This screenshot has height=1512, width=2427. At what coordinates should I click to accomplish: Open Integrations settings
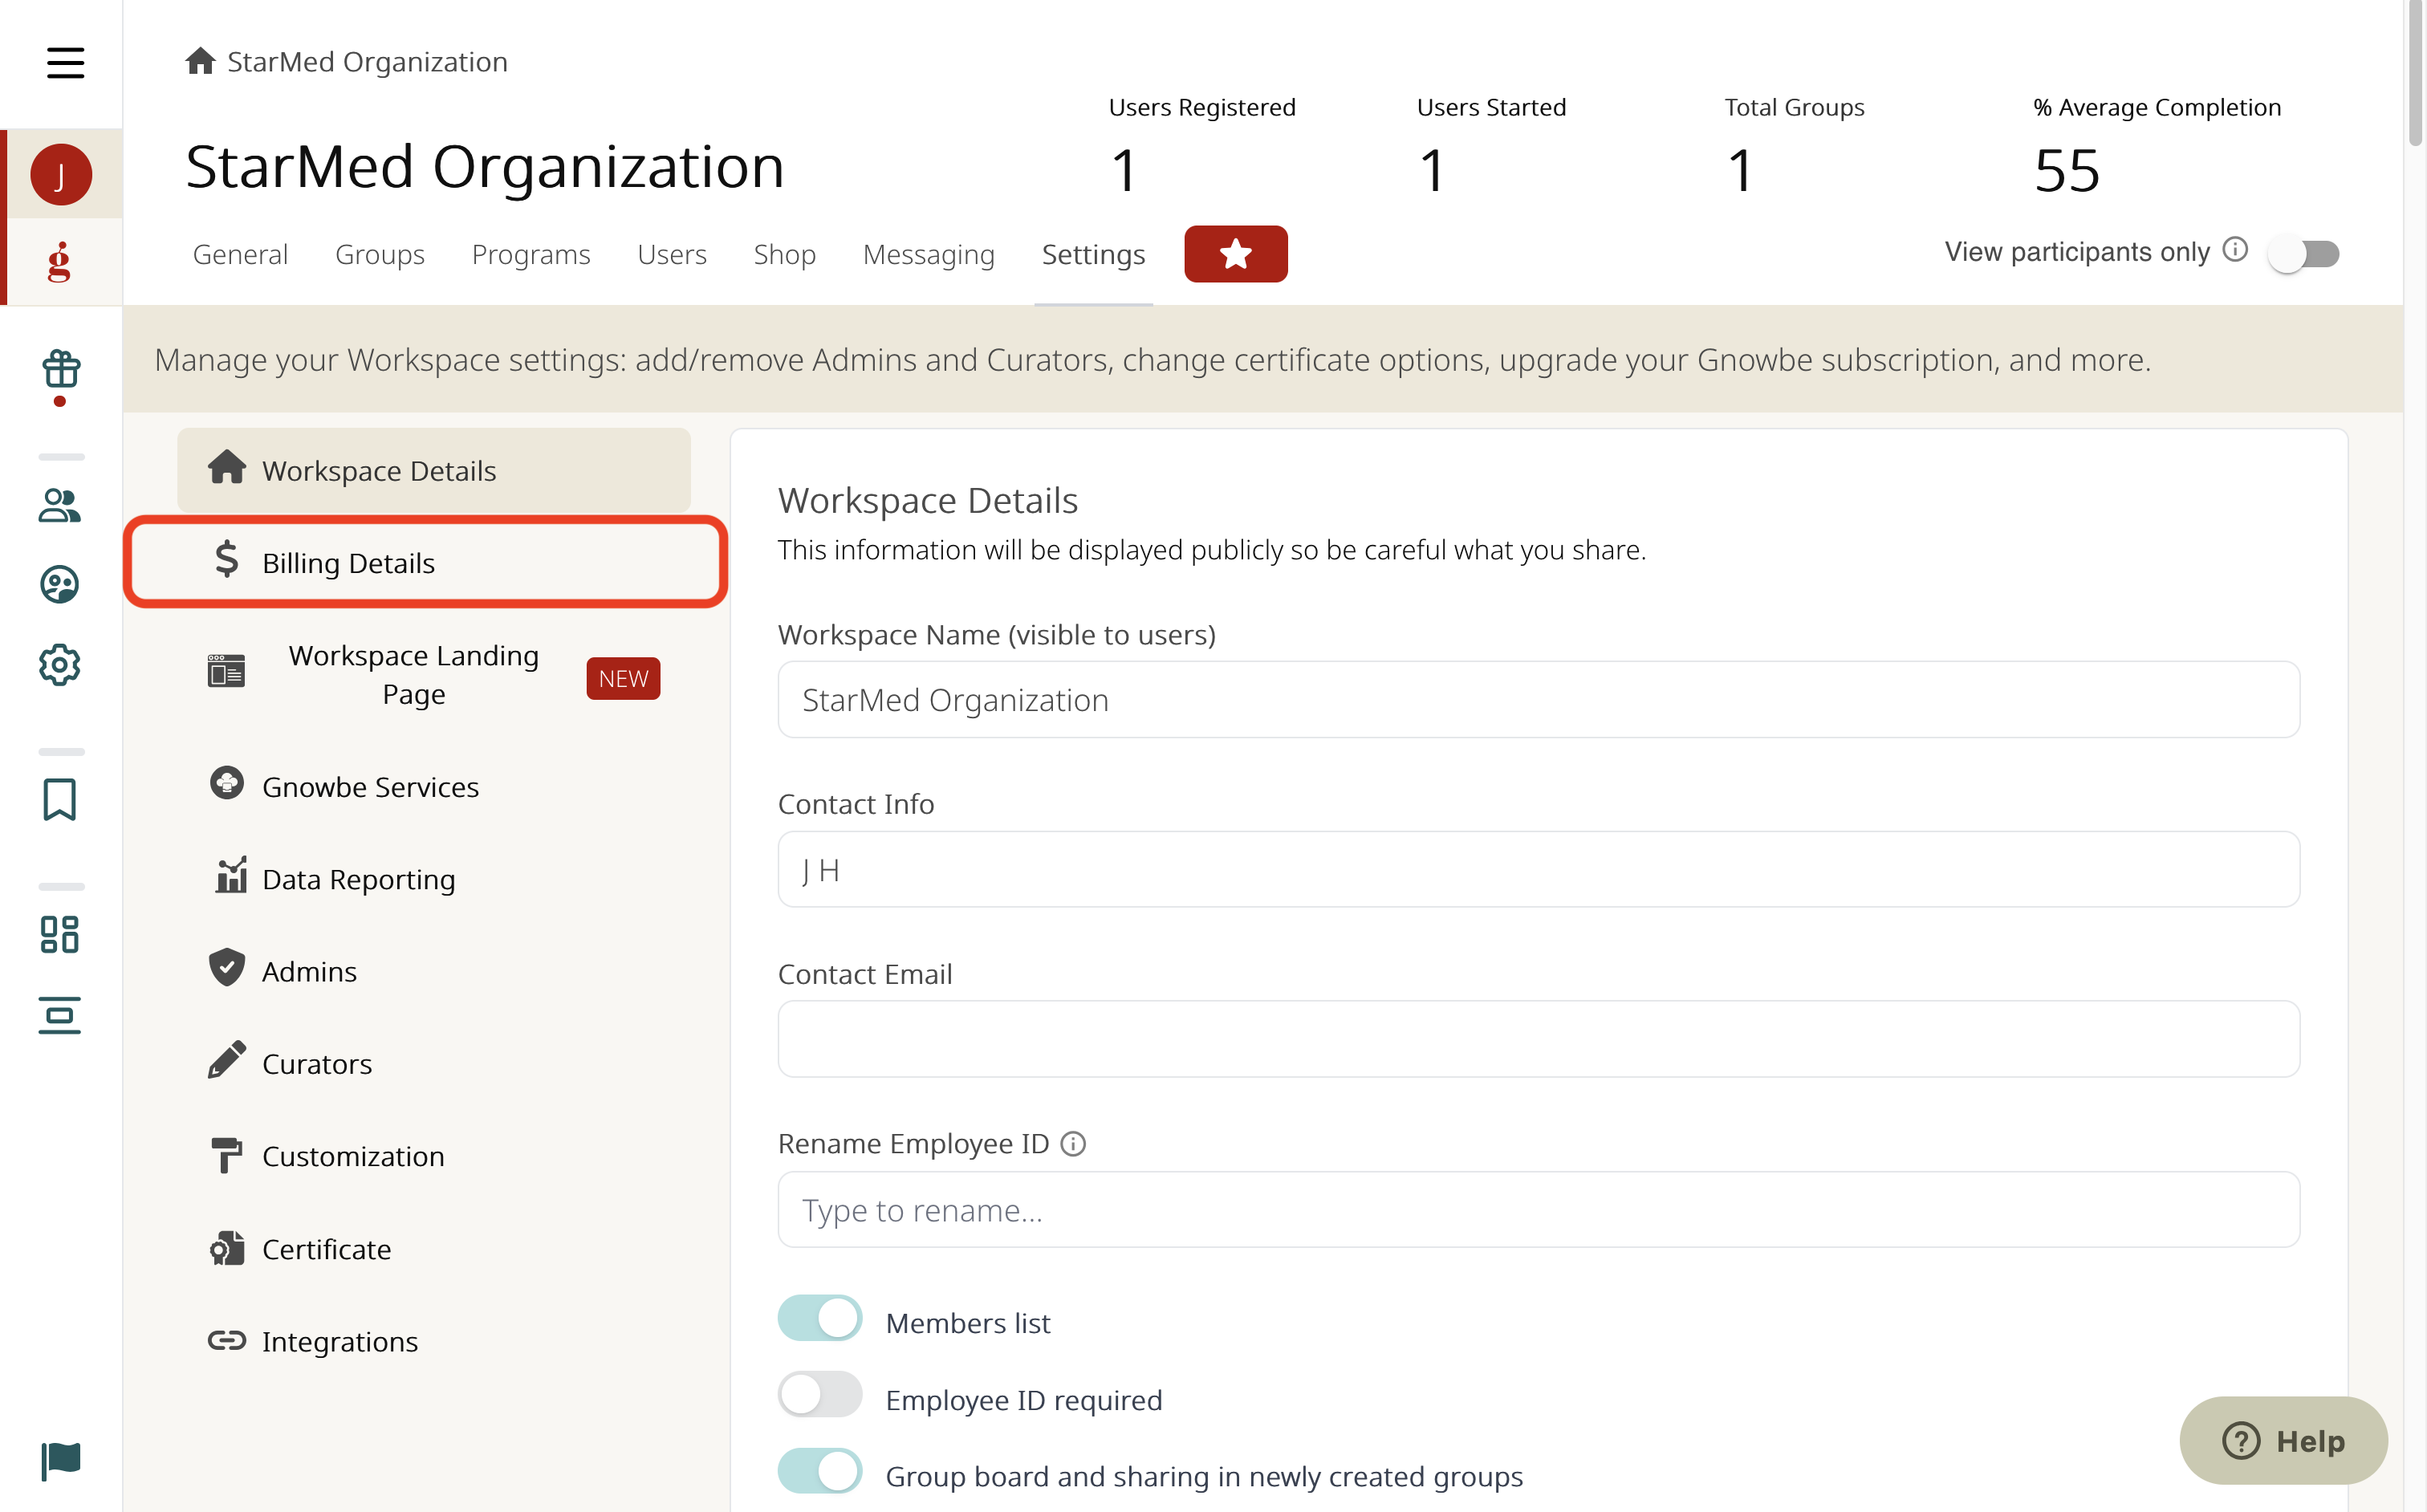pos(434,1340)
